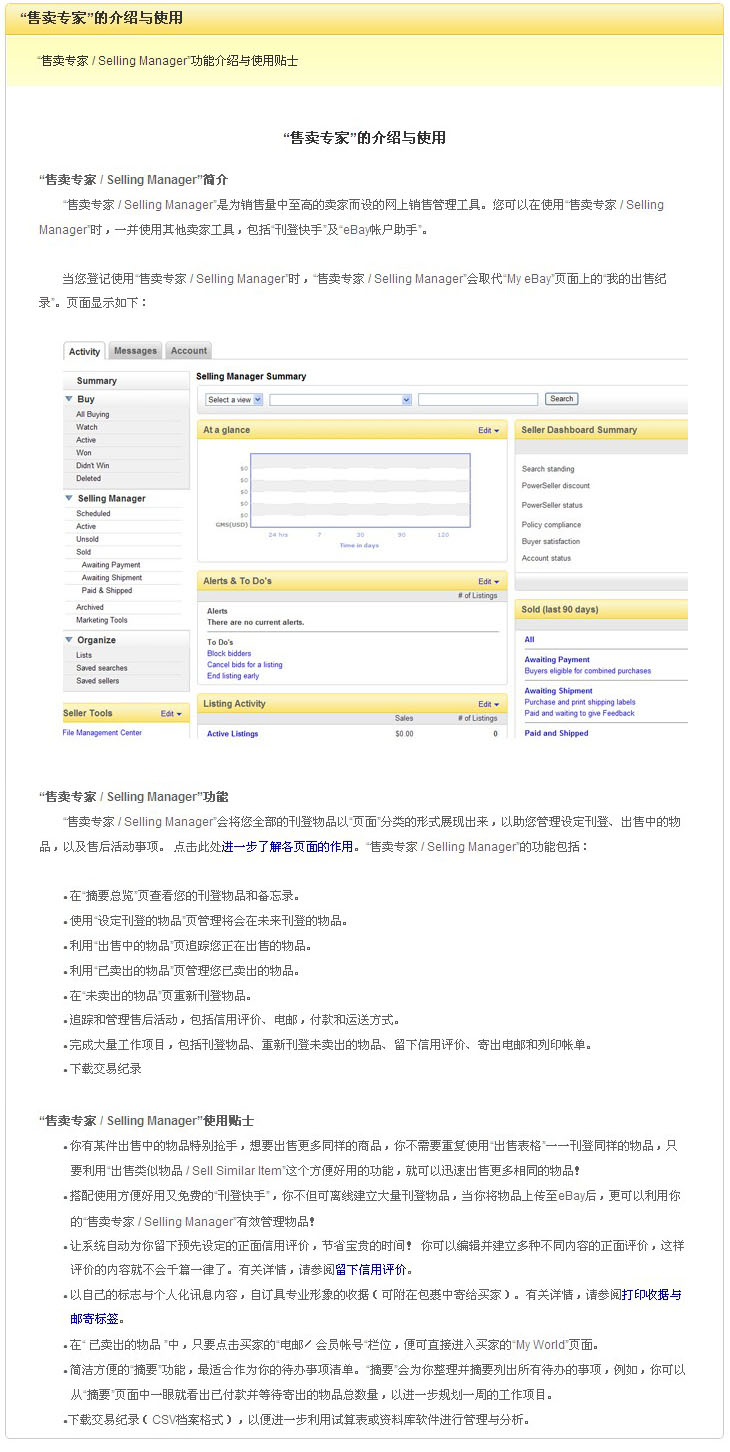Screen dimensions: 730x1452
Task: Switch to the Messages tab
Action: (x=135, y=351)
